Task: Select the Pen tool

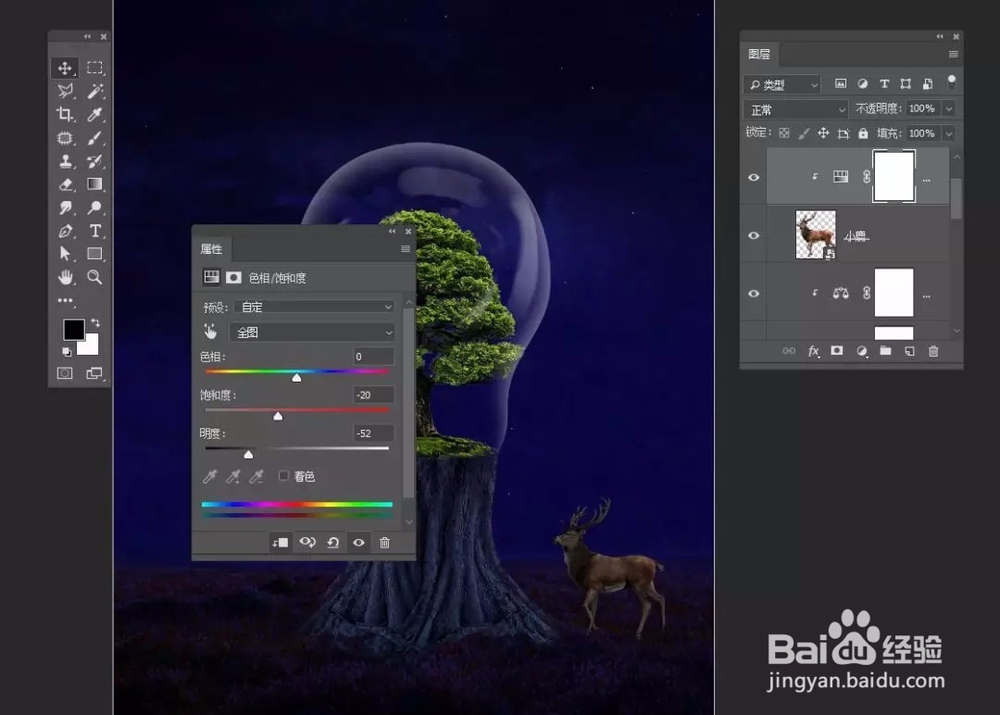Action: tap(65, 231)
